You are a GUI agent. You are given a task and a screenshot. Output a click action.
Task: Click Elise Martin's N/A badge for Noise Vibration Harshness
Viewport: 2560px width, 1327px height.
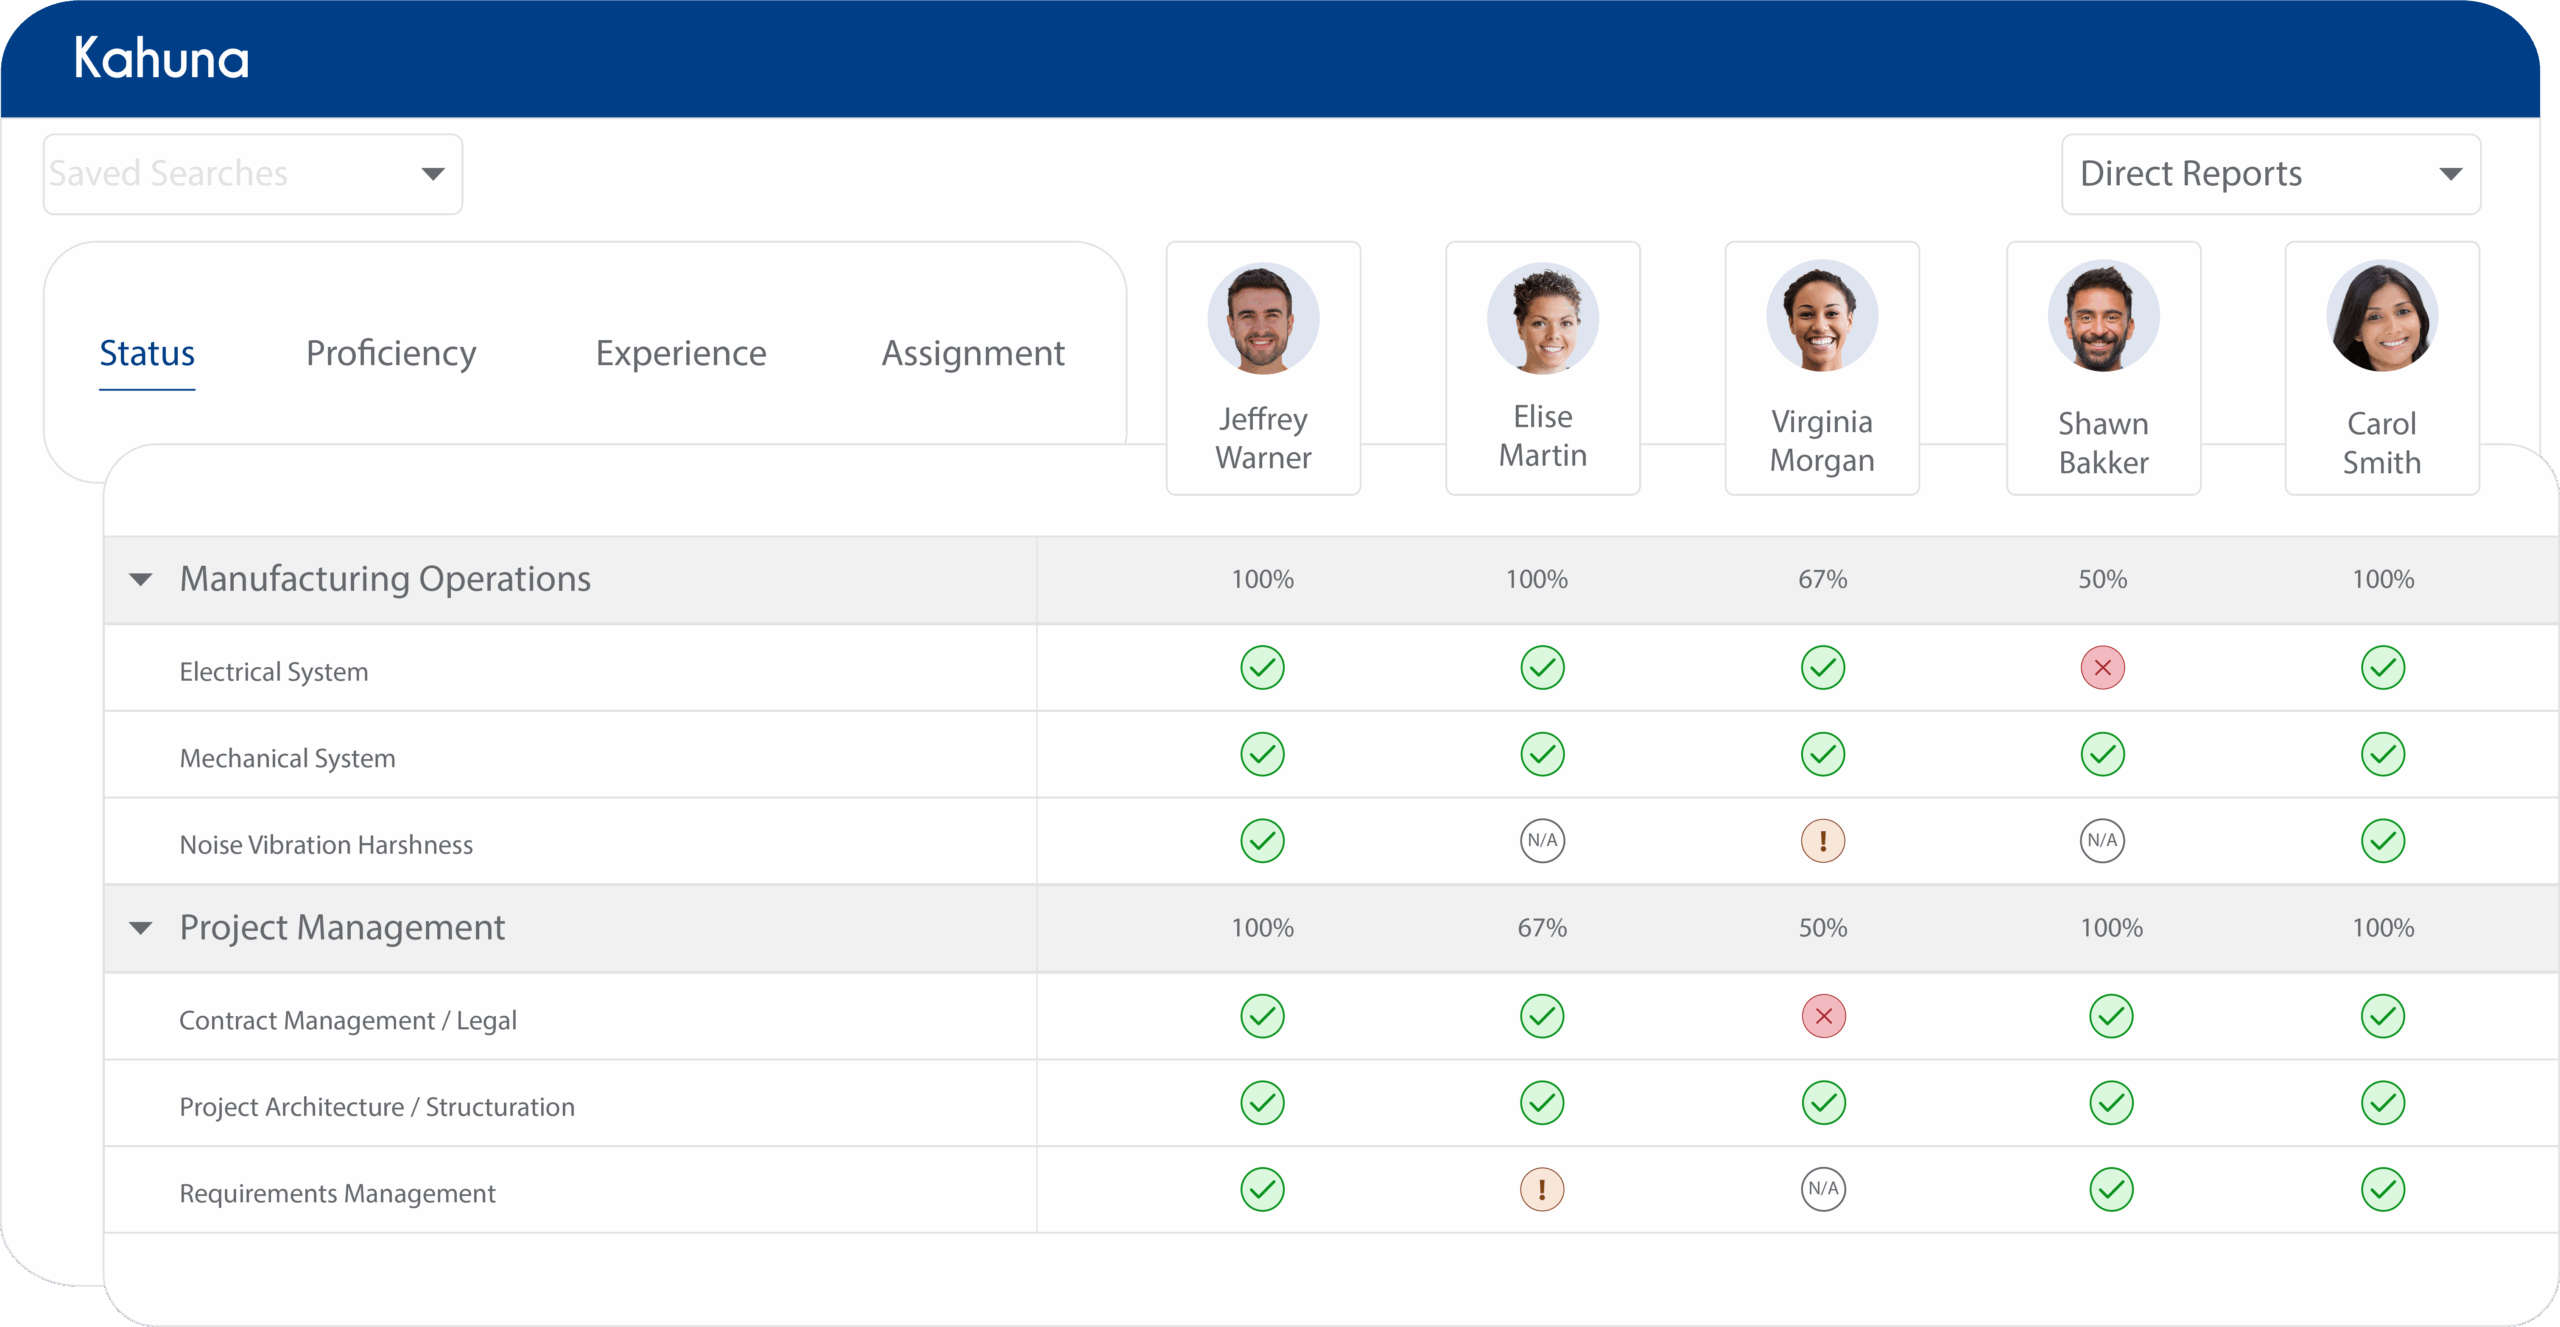[1542, 841]
